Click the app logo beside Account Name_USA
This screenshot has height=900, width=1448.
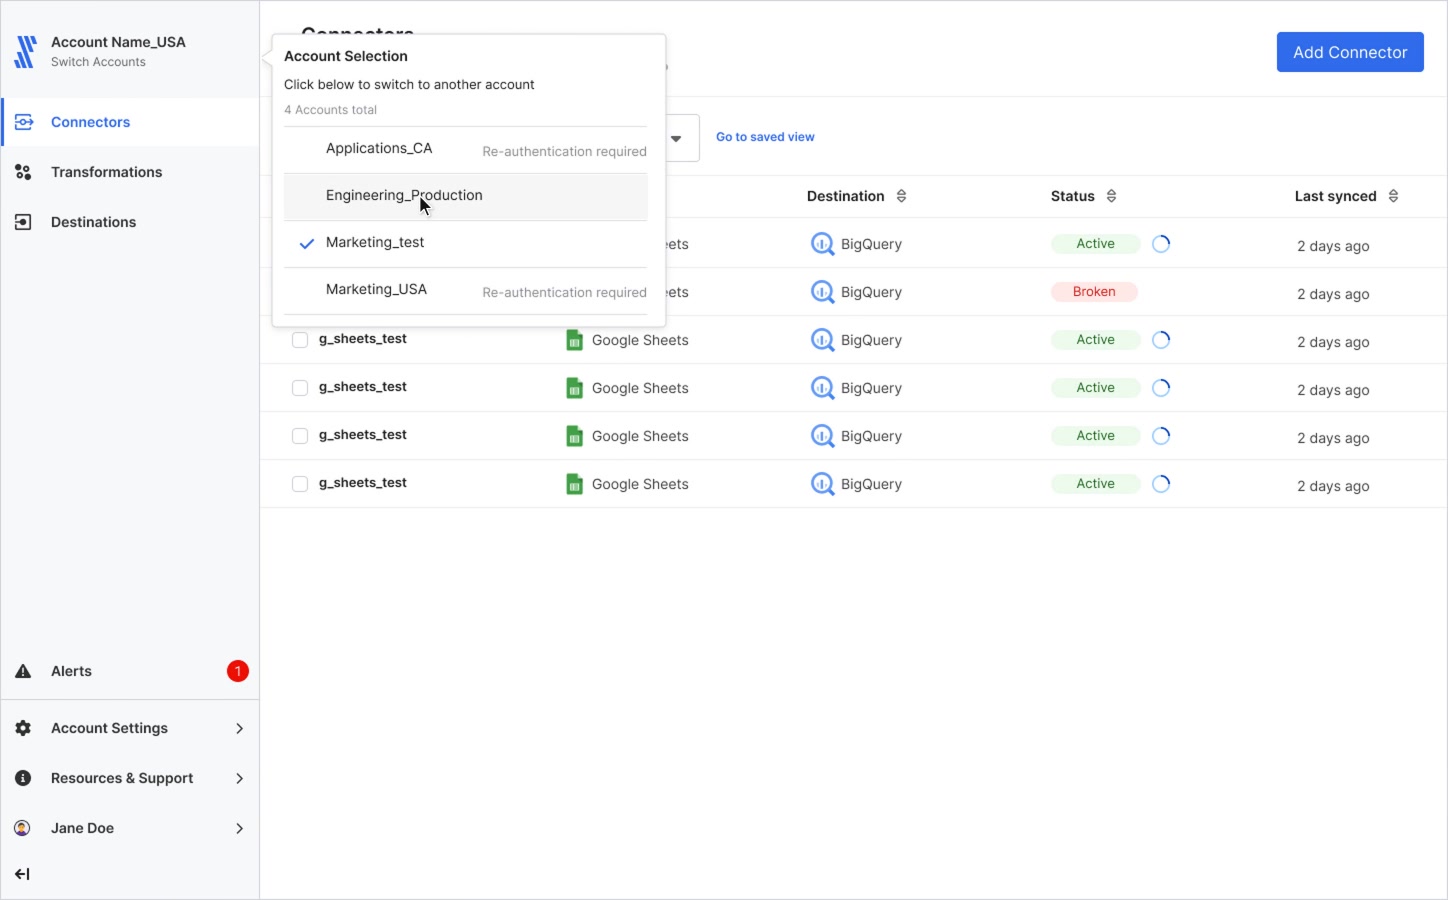click(x=25, y=51)
